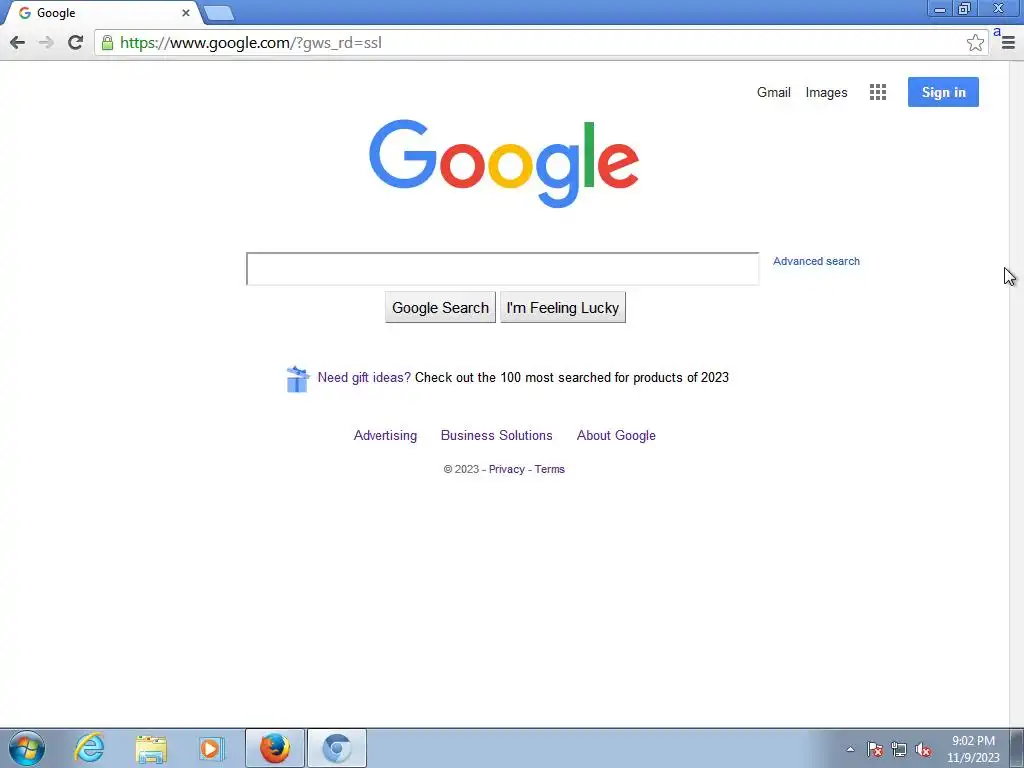Viewport: 1024px width, 768px height.
Task: Open the Action Center flag icon
Action: coord(875,750)
